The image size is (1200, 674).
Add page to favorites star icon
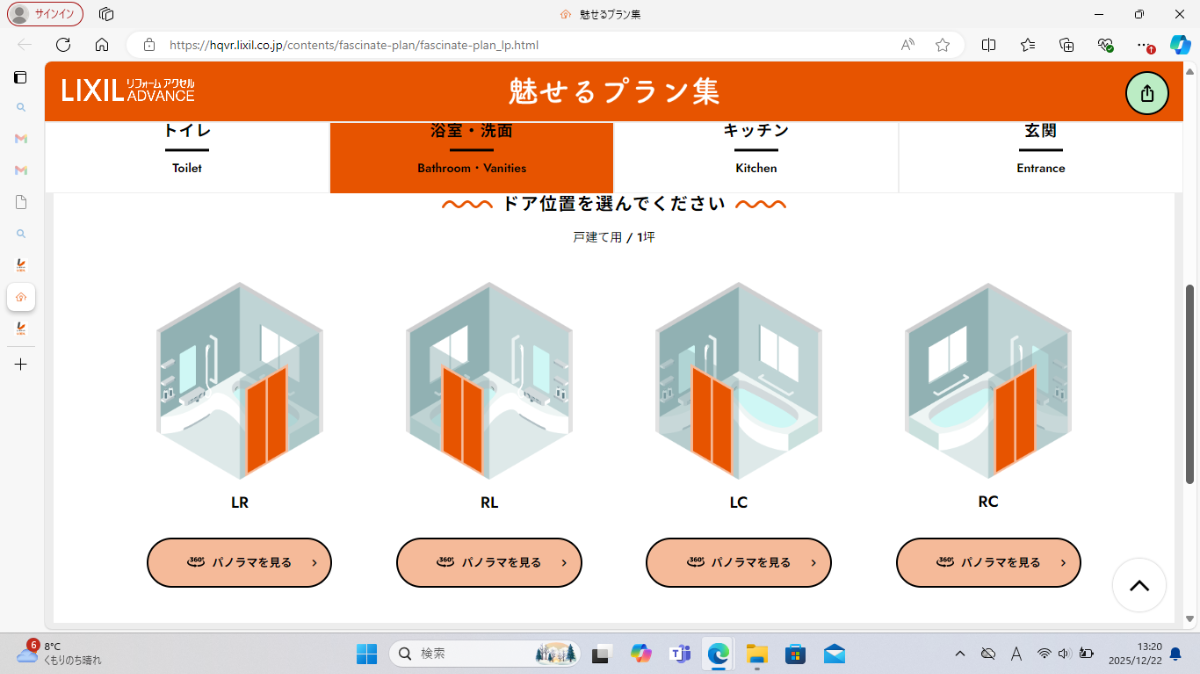click(942, 45)
